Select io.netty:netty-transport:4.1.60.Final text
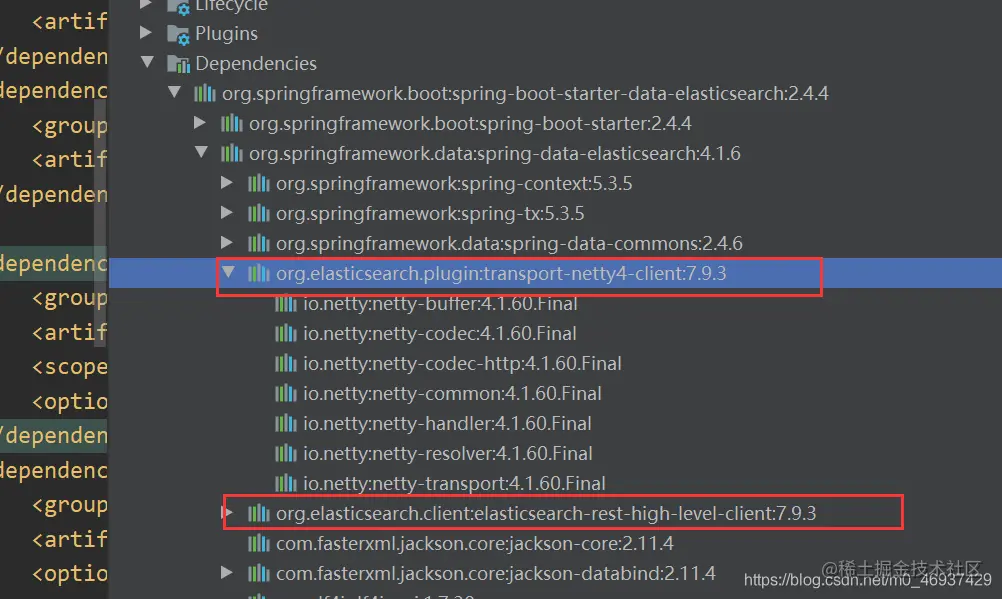Image resolution: width=1002 pixels, height=599 pixels. pyautogui.click(x=454, y=483)
